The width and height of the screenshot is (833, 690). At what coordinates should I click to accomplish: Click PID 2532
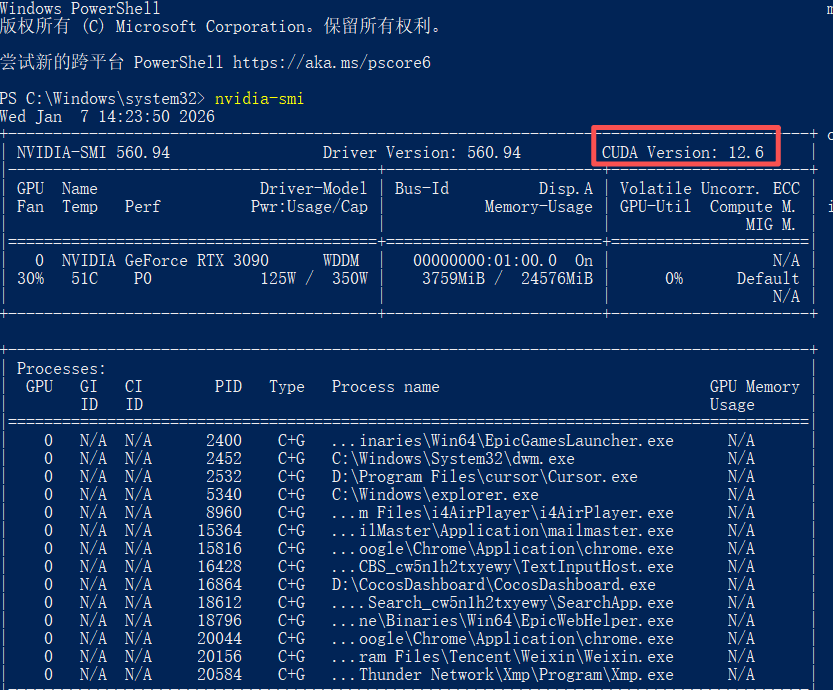[224, 477]
